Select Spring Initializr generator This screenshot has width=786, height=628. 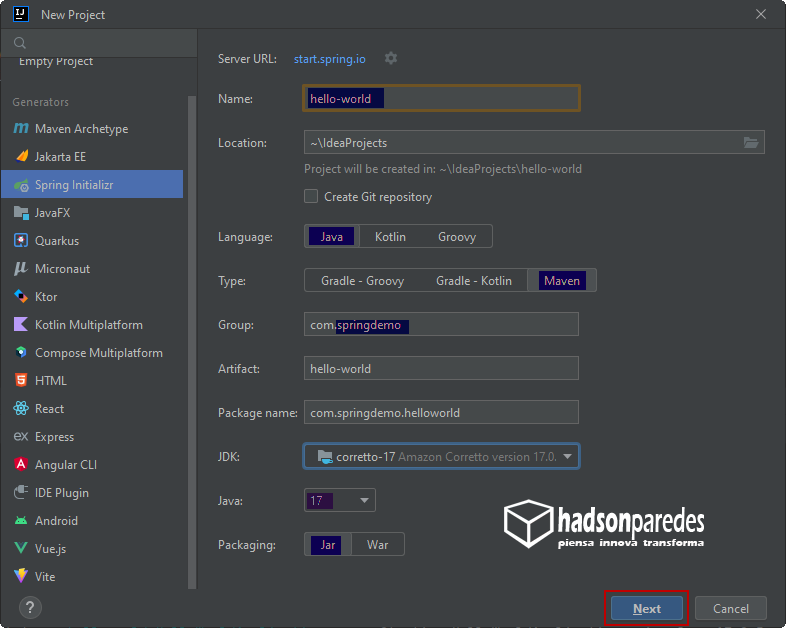92,184
